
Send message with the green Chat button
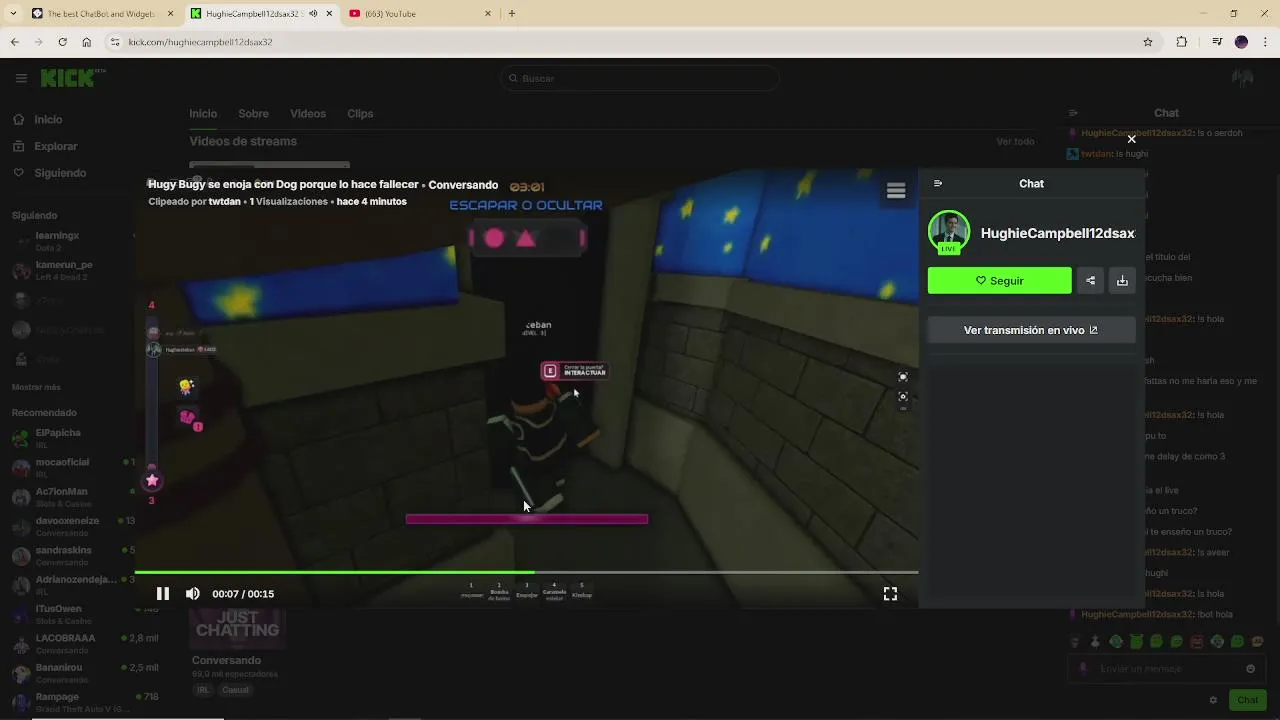pos(1247,700)
